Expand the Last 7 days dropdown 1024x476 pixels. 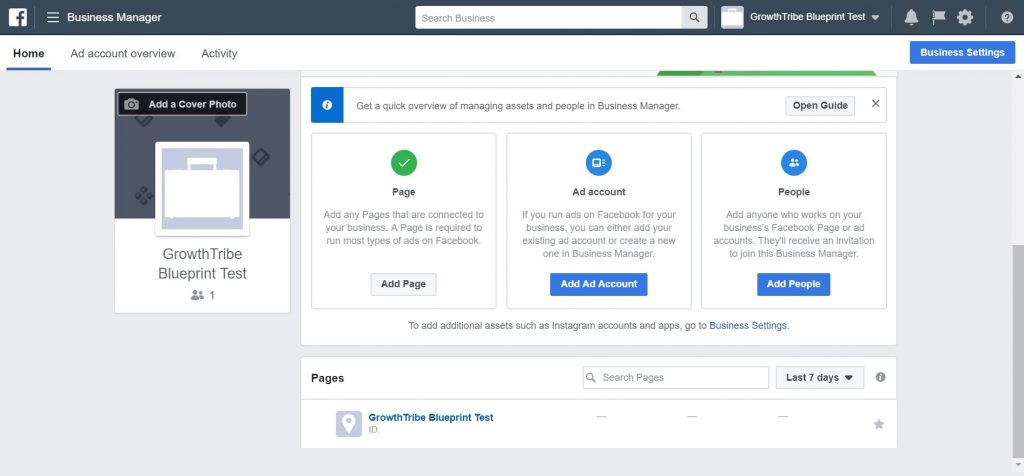pos(820,377)
